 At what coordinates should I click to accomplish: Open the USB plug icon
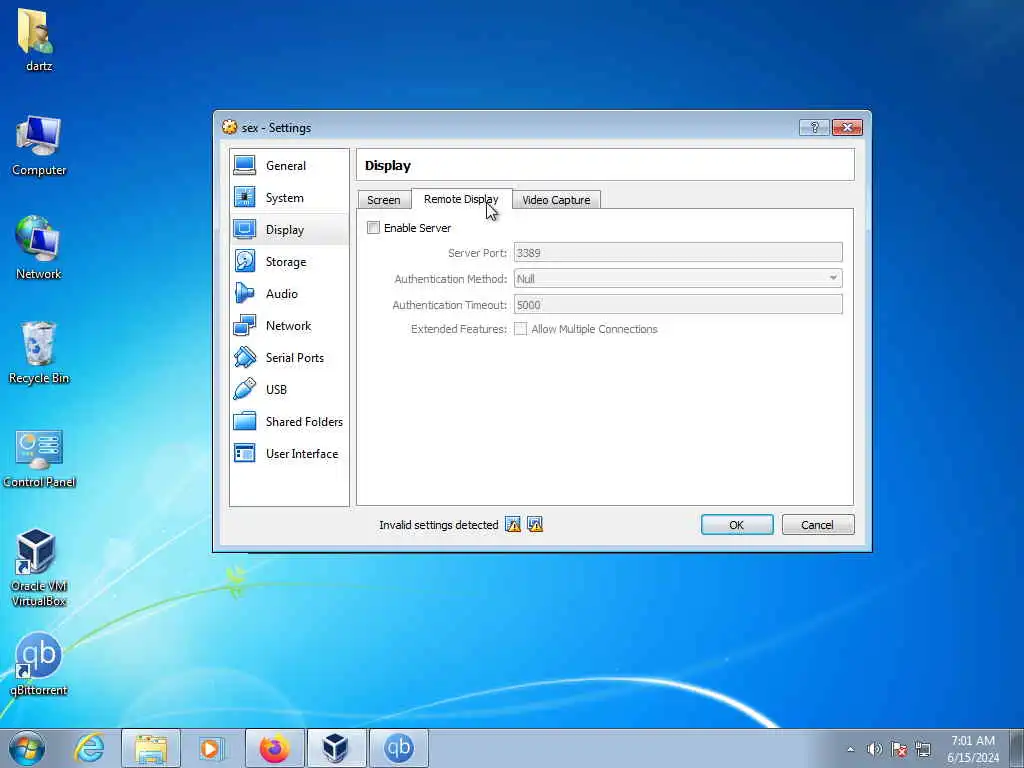245,389
